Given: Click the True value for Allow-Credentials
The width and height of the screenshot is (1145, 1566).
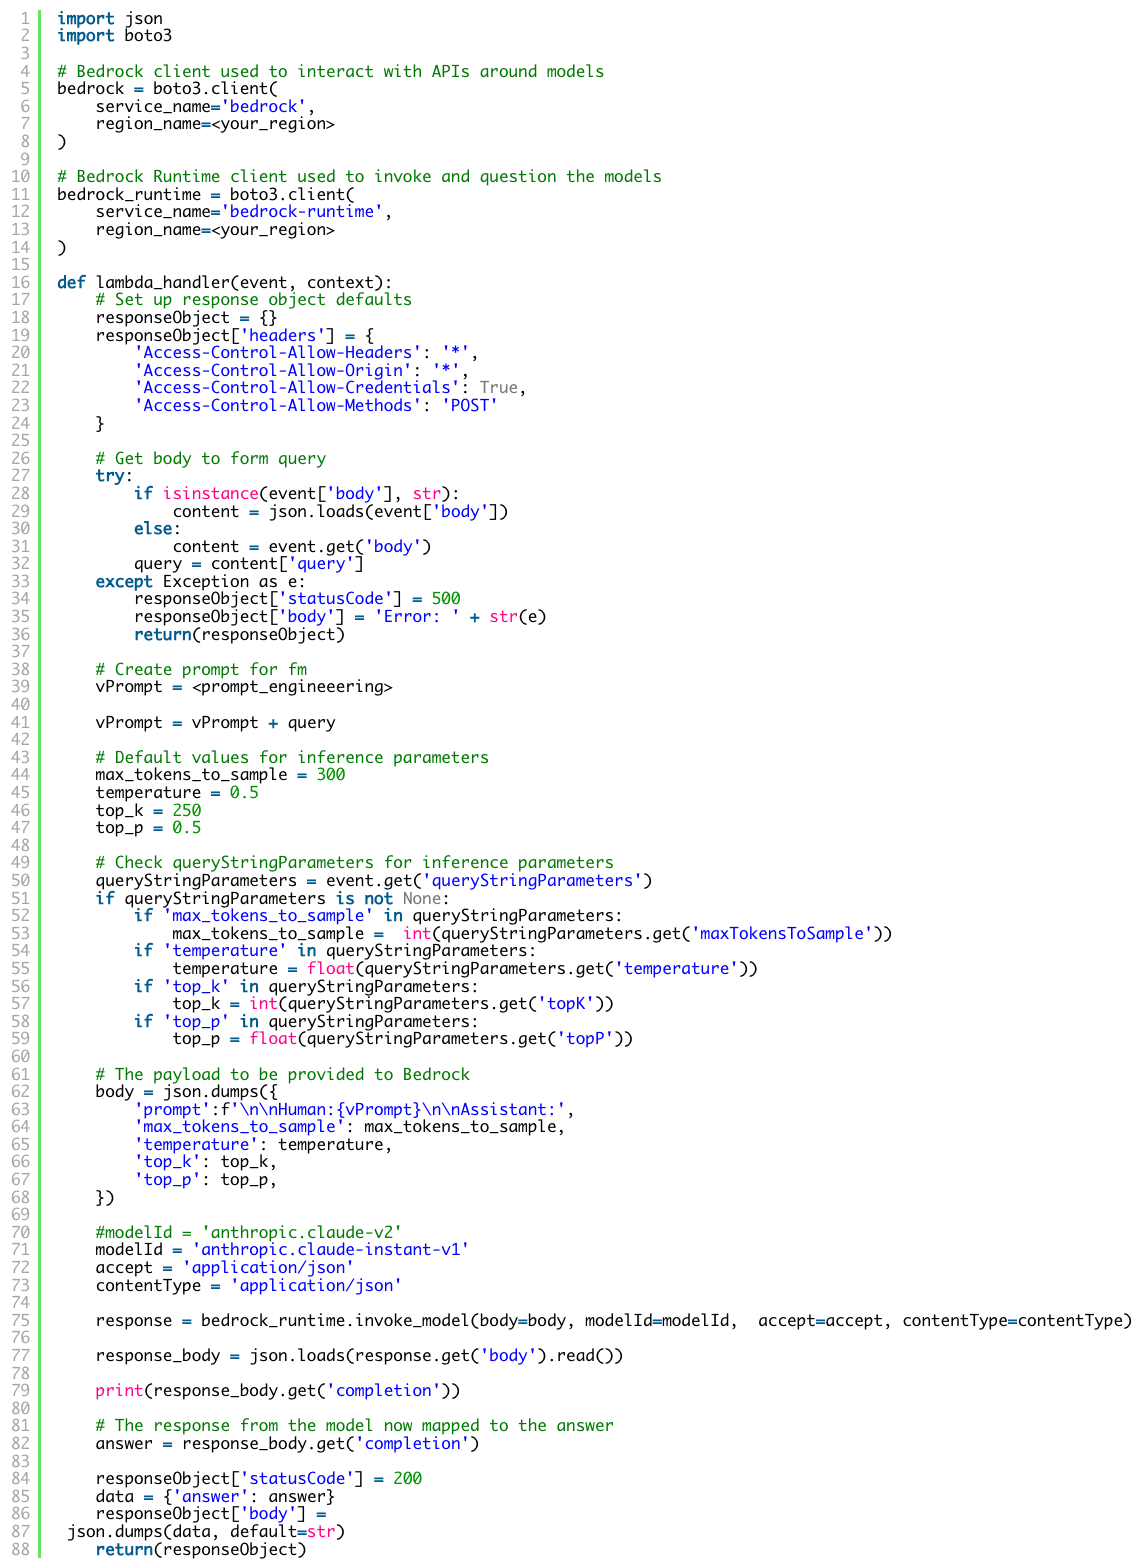Looking at the screenshot, I should click(498, 388).
